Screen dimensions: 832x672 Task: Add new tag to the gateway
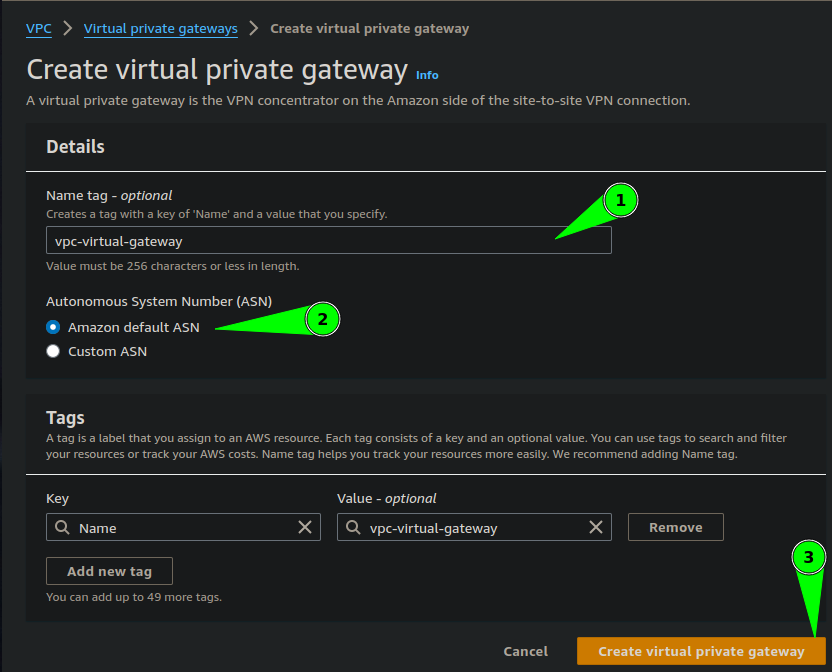pyautogui.click(x=109, y=571)
